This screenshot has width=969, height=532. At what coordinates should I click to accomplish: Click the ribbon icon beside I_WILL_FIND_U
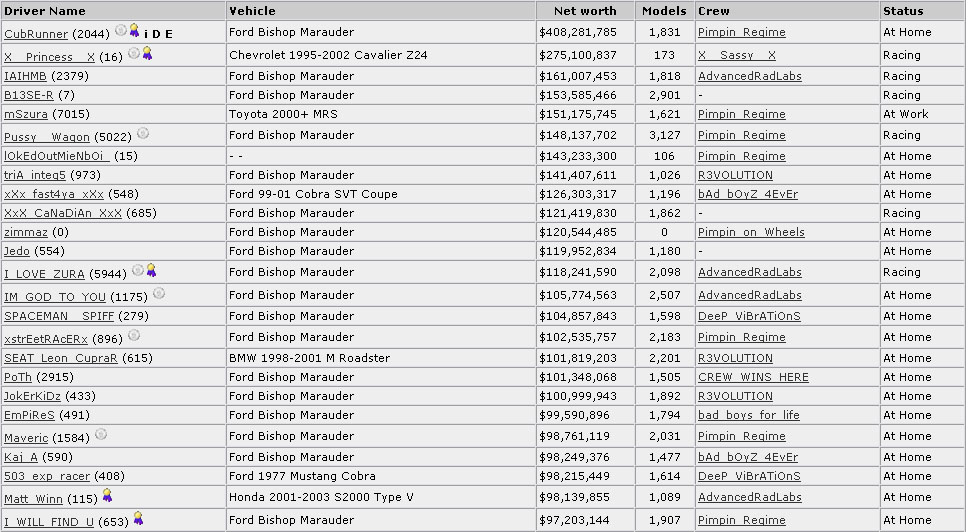tap(138, 518)
